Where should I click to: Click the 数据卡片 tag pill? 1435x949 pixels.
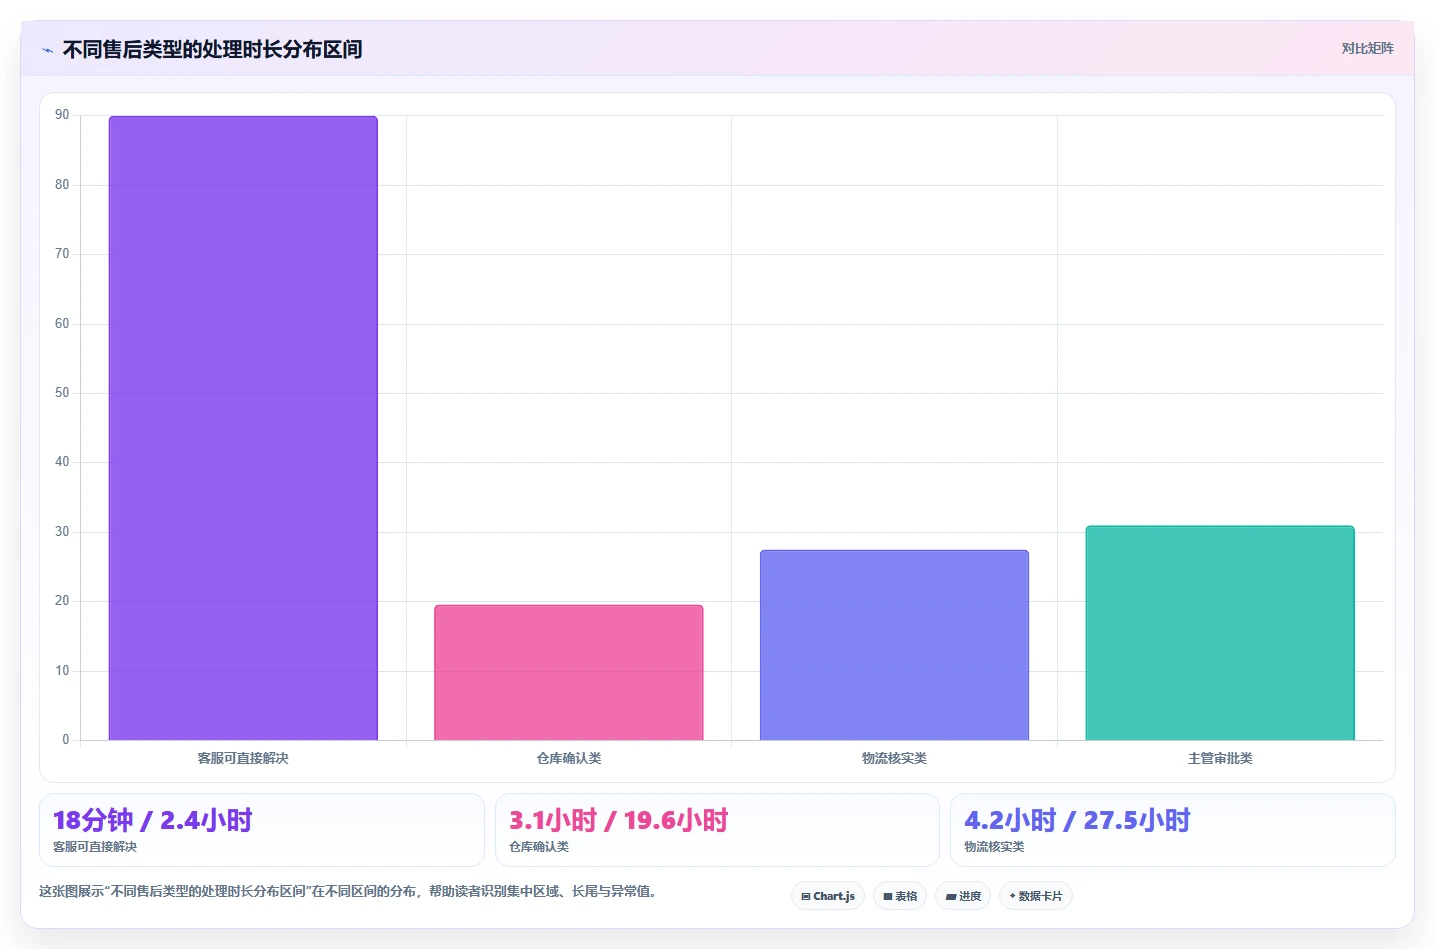pos(1036,896)
